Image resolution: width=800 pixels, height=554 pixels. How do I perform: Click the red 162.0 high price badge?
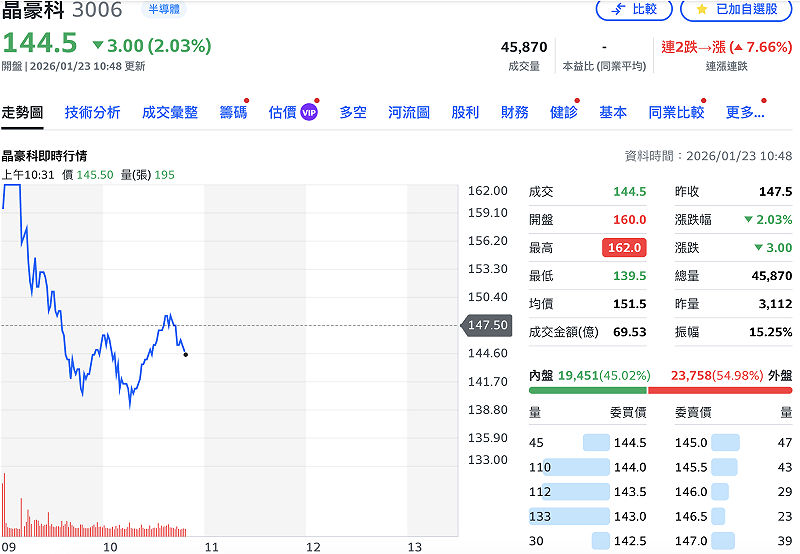(624, 248)
